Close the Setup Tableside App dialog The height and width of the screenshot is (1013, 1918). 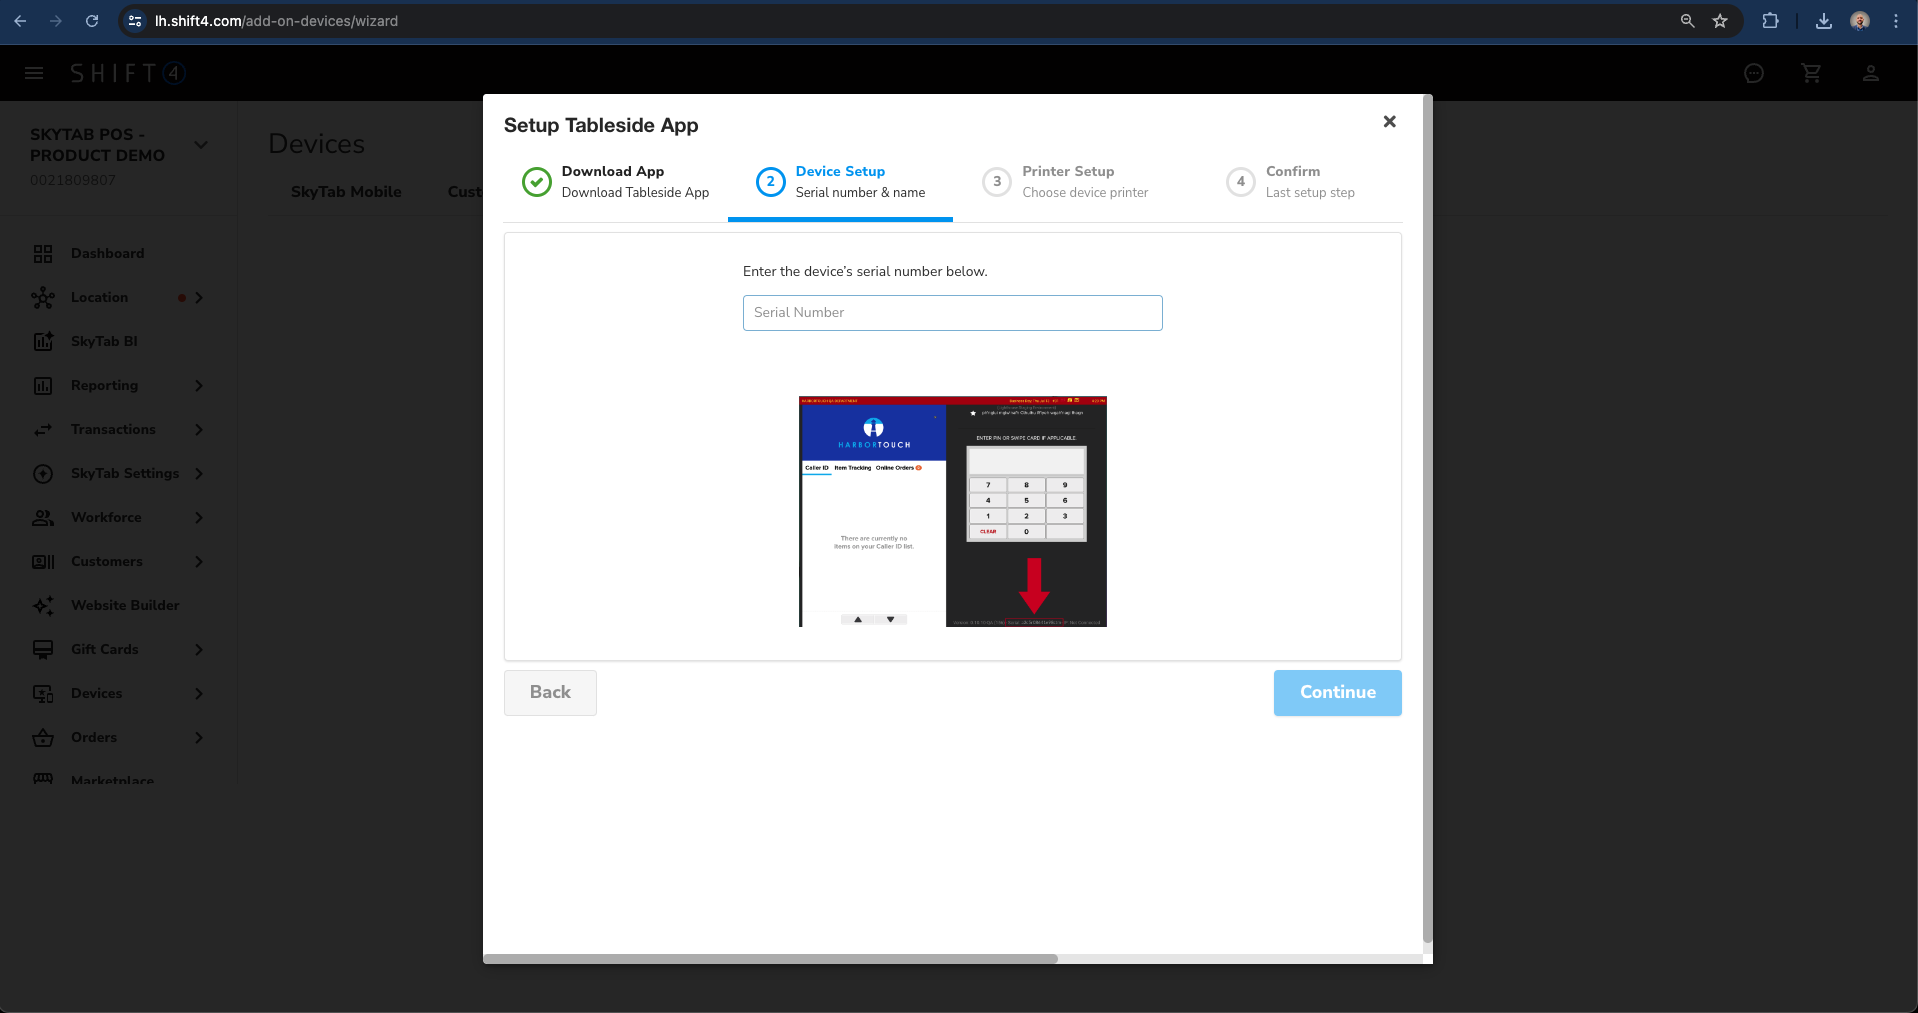tap(1389, 122)
